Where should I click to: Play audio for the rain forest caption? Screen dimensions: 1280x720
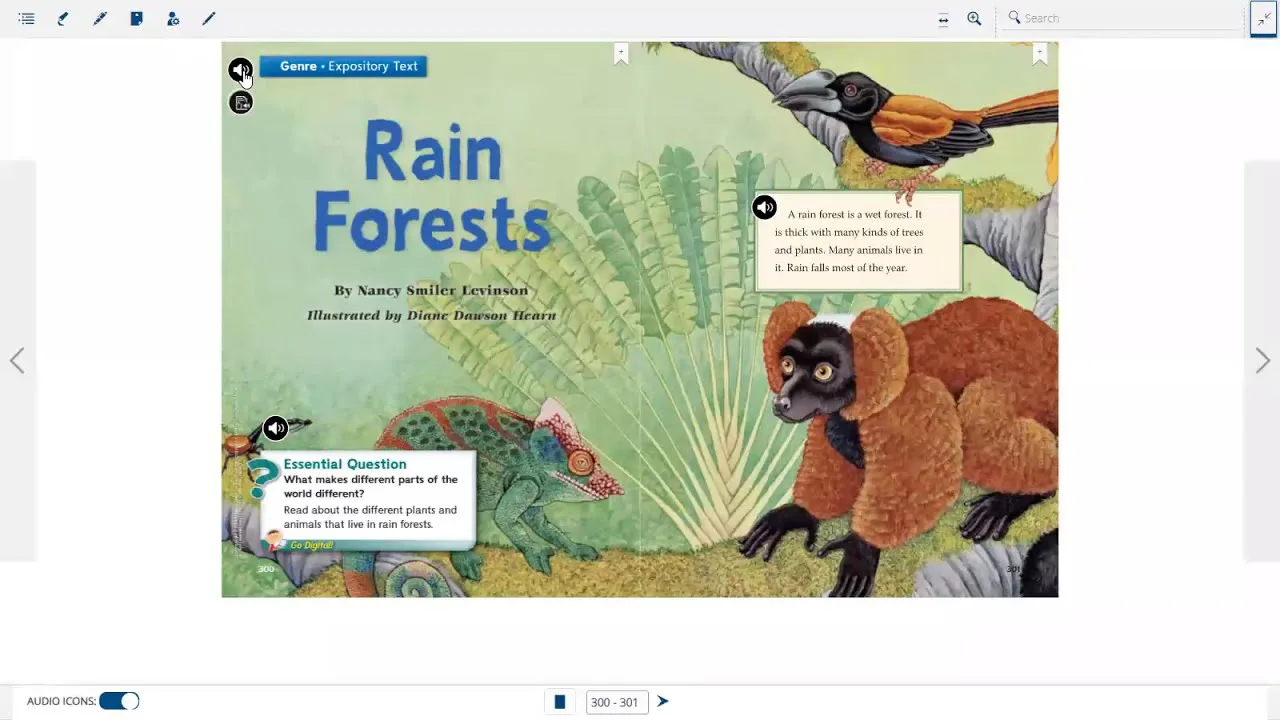point(764,207)
